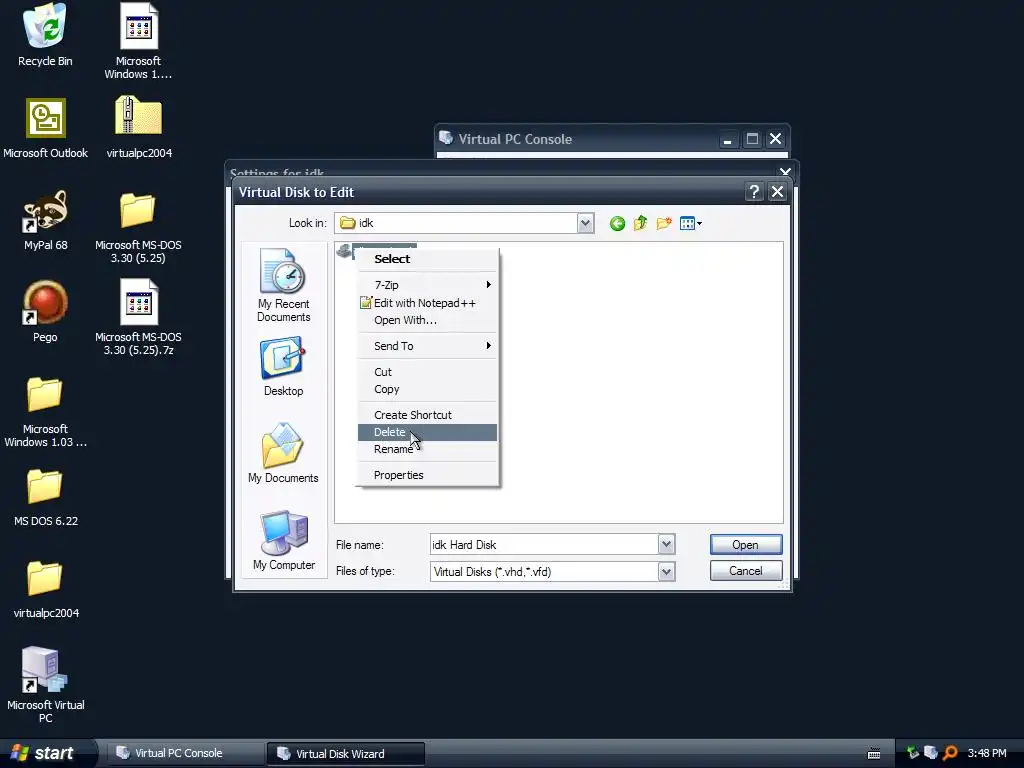
Task: Choose Delete in context menu
Action: (x=427, y=432)
